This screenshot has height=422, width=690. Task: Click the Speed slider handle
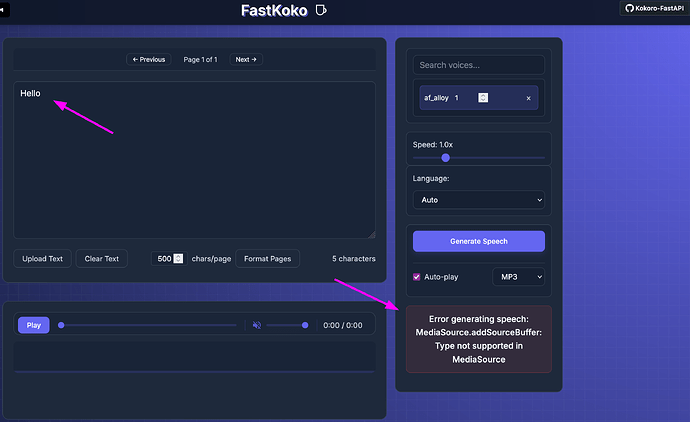(x=445, y=158)
